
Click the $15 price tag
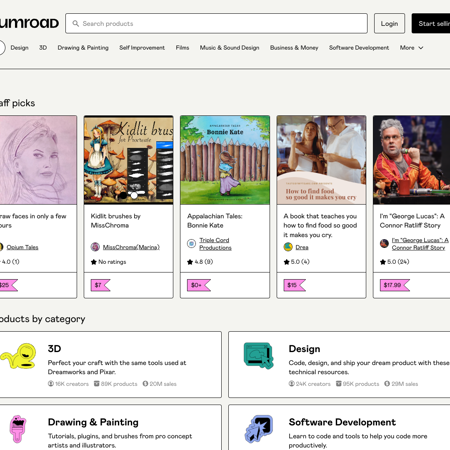(294, 285)
